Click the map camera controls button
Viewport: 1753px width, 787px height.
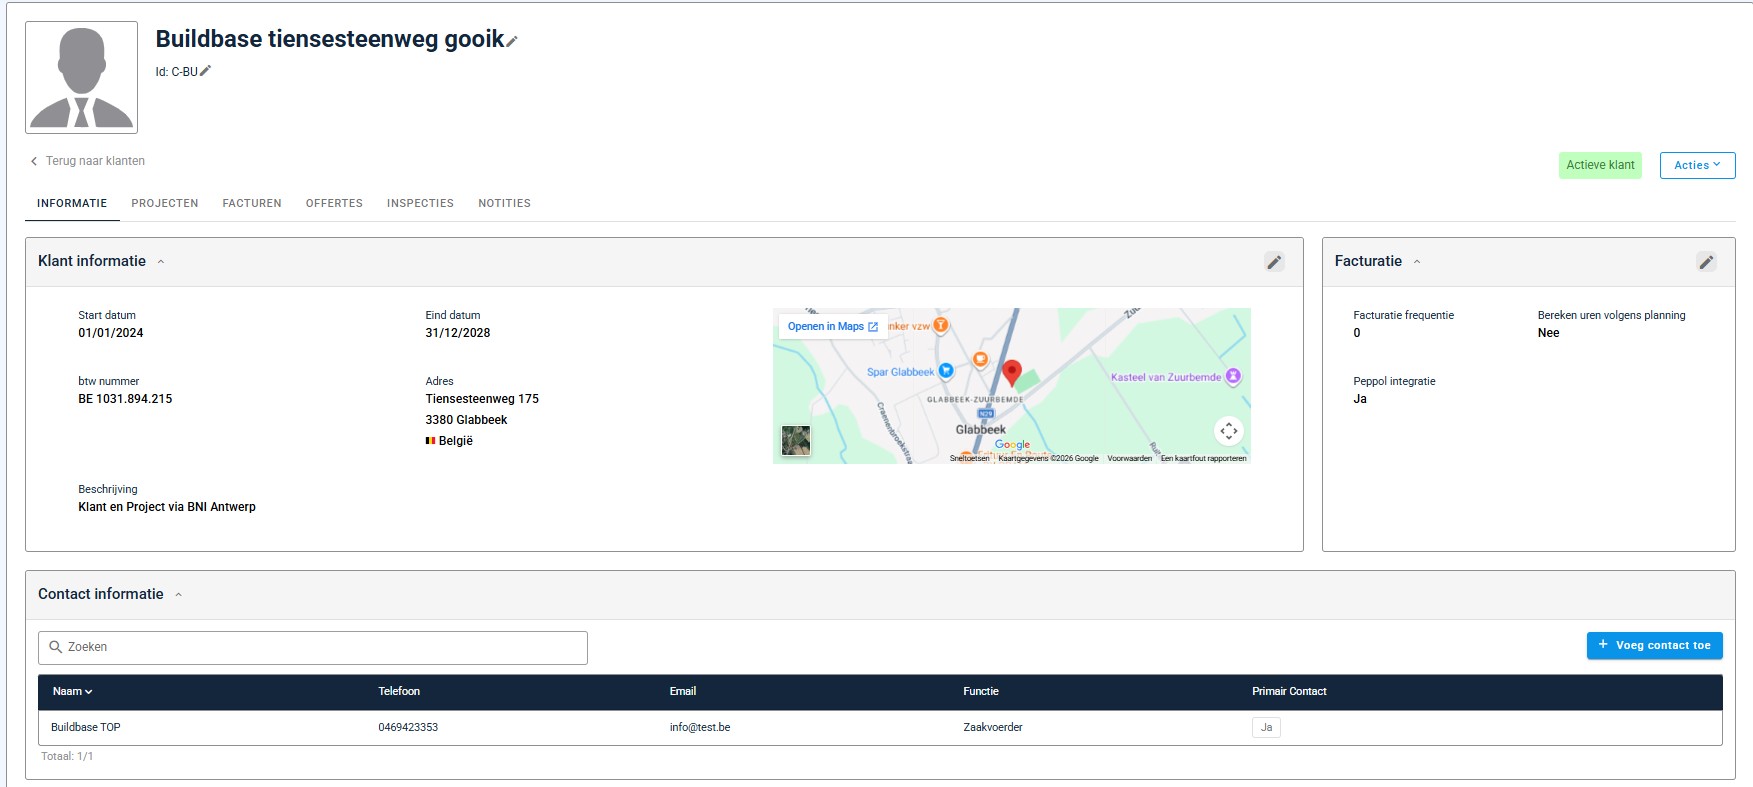click(1228, 431)
